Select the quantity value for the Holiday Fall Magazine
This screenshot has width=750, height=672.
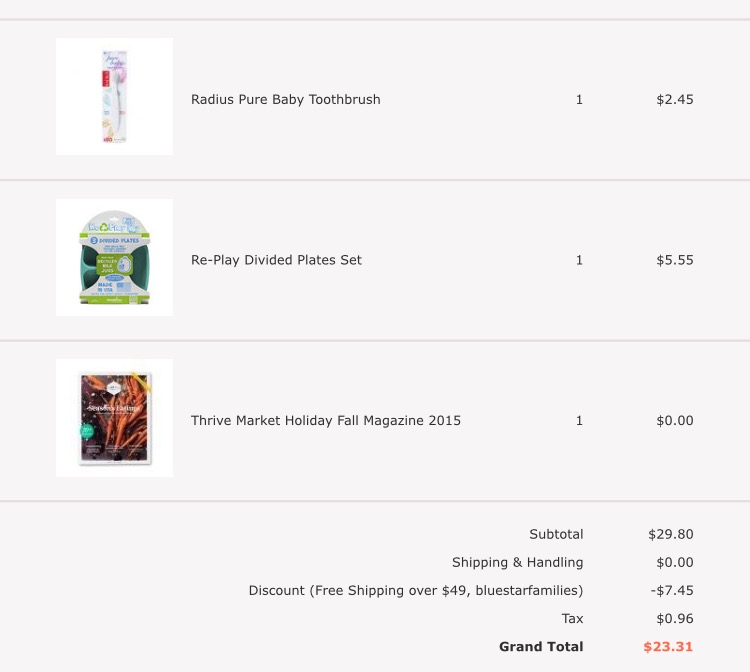579,421
